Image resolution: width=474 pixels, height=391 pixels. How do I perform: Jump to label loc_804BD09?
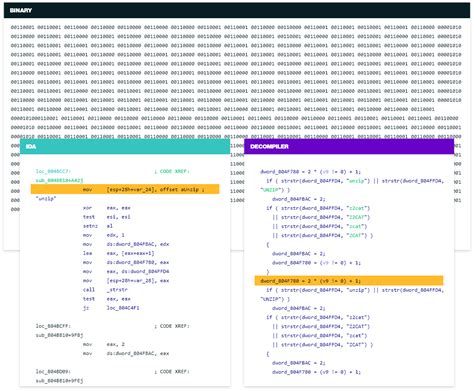[53, 372]
